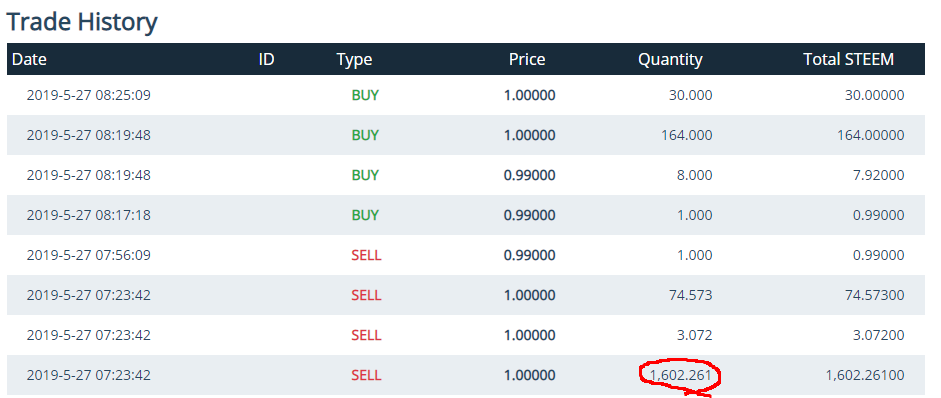Image resolution: width=941 pixels, height=398 pixels.
Task: Click the Date column header
Action: pos(29,59)
